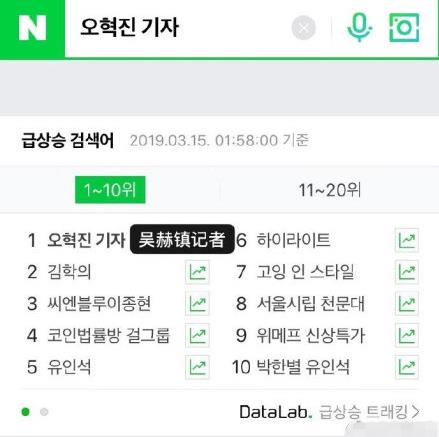Viewport: 439px width, 437px height.
Task: Select the first green page indicator dot
Action: (25, 412)
